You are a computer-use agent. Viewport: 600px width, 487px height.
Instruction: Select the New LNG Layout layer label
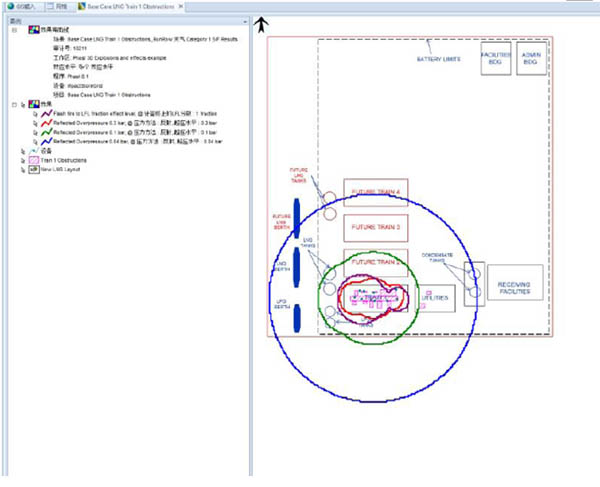click(x=62, y=171)
